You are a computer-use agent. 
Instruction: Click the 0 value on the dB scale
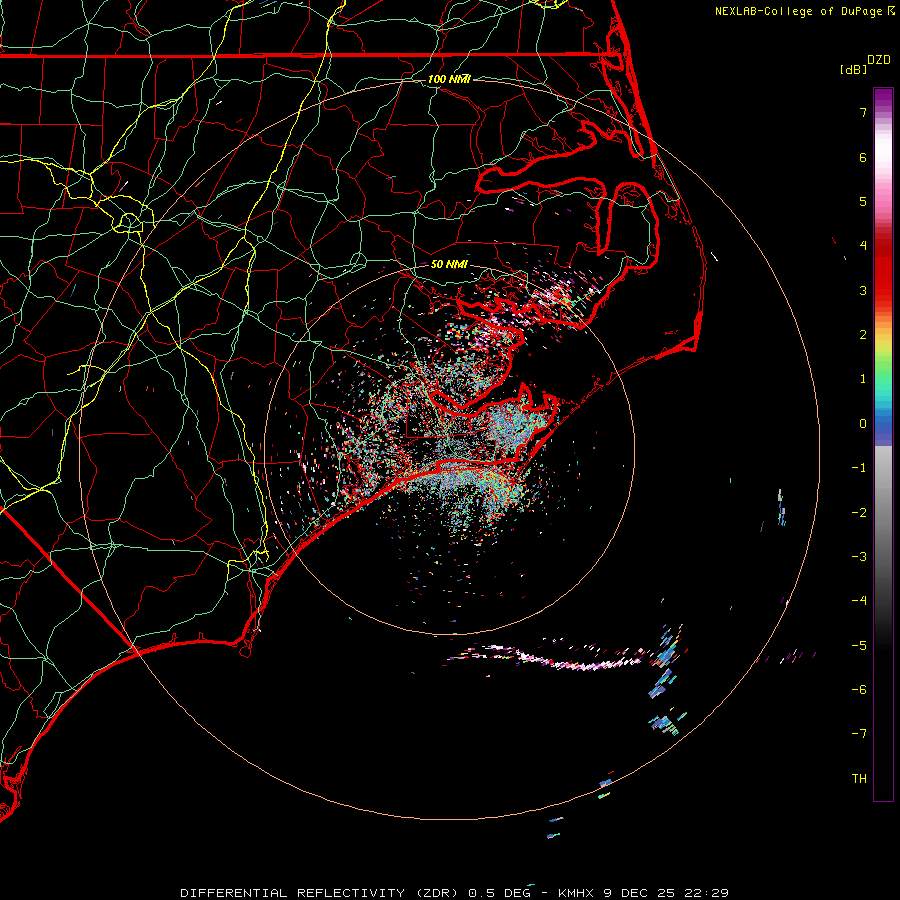863,424
